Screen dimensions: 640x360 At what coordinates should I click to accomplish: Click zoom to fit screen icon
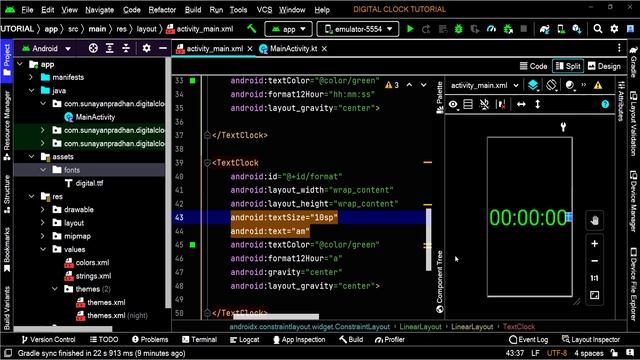[594, 295]
